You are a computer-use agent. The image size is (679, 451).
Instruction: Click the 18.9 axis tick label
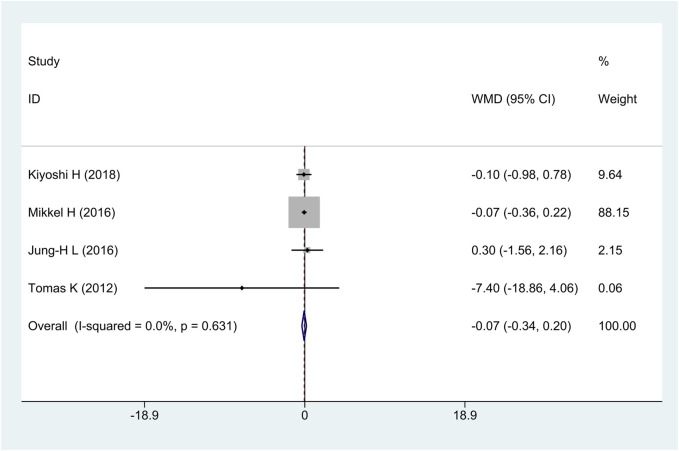click(465, 415)
